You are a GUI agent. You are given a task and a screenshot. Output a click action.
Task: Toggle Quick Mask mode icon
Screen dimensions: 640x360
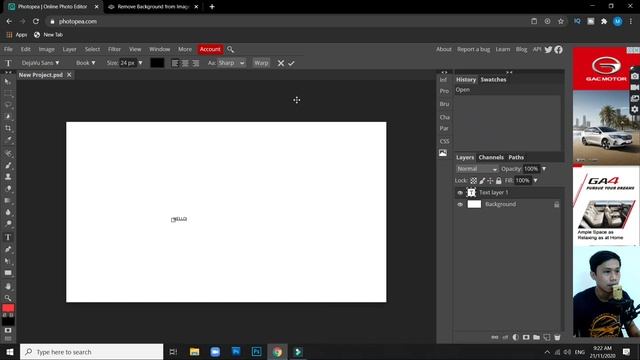8,330
